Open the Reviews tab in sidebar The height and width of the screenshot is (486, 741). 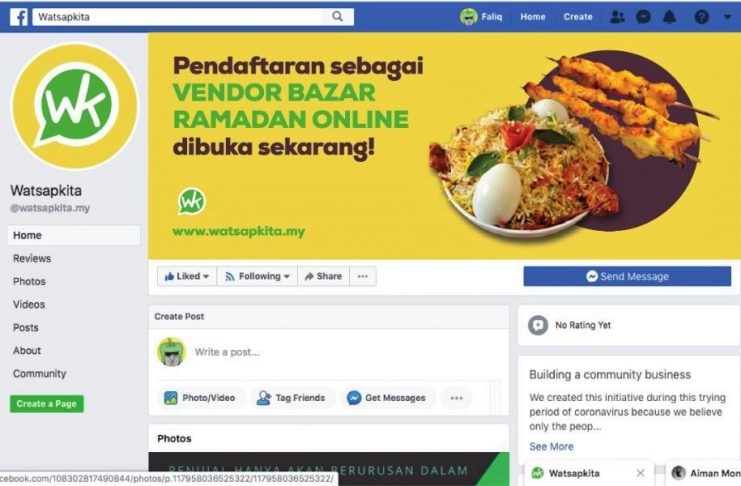pos(32,258)
